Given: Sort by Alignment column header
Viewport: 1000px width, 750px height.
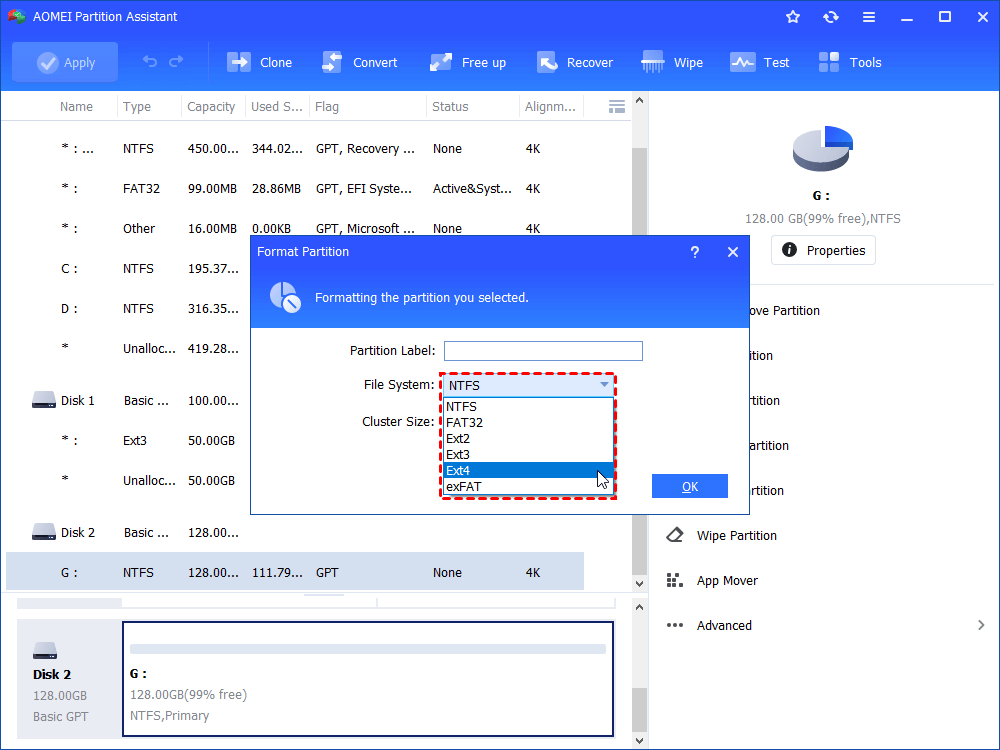Looking at the screenshot, I should tap(550, 107).
